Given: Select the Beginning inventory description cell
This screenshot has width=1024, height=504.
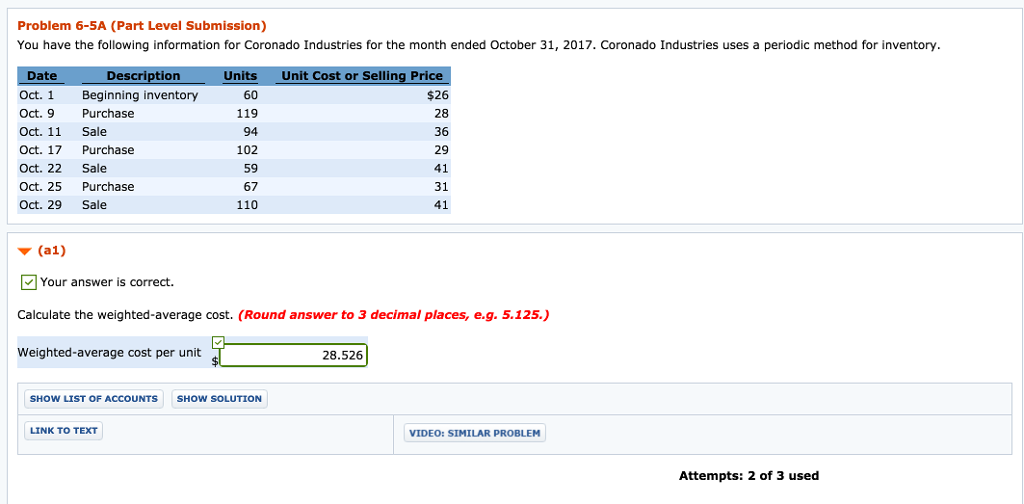Looking at the screenshot, I should (140, 95).
